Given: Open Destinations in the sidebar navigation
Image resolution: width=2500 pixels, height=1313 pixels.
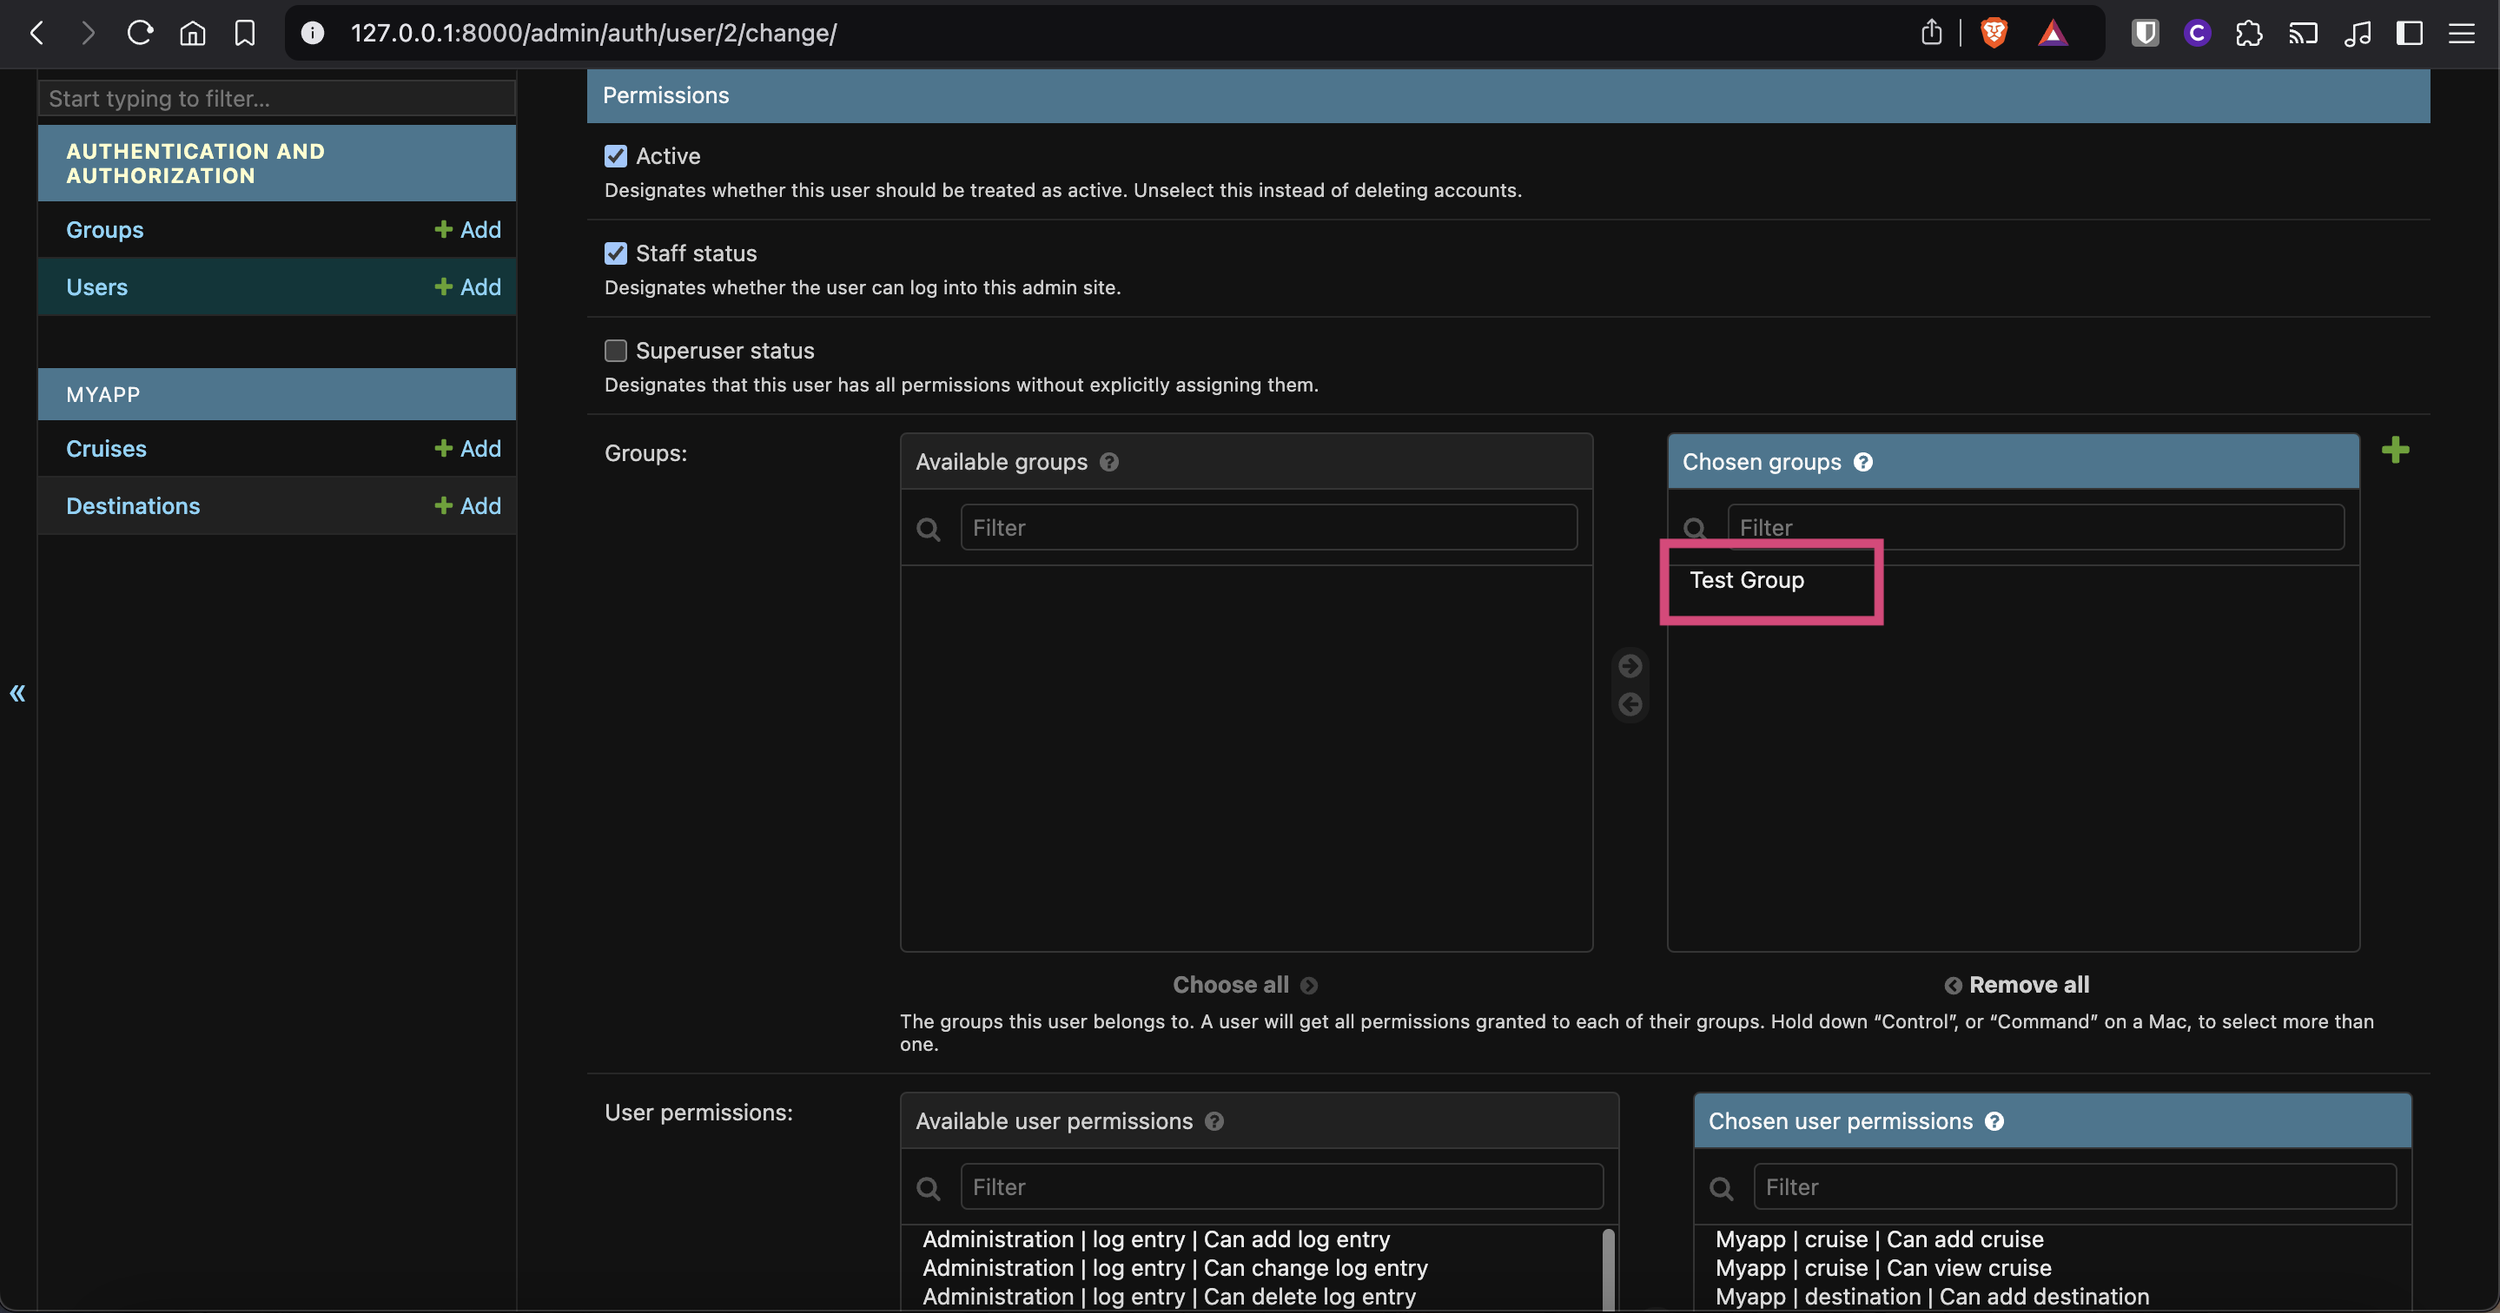Looking at the screenshot, I should [x=133, y=506].
